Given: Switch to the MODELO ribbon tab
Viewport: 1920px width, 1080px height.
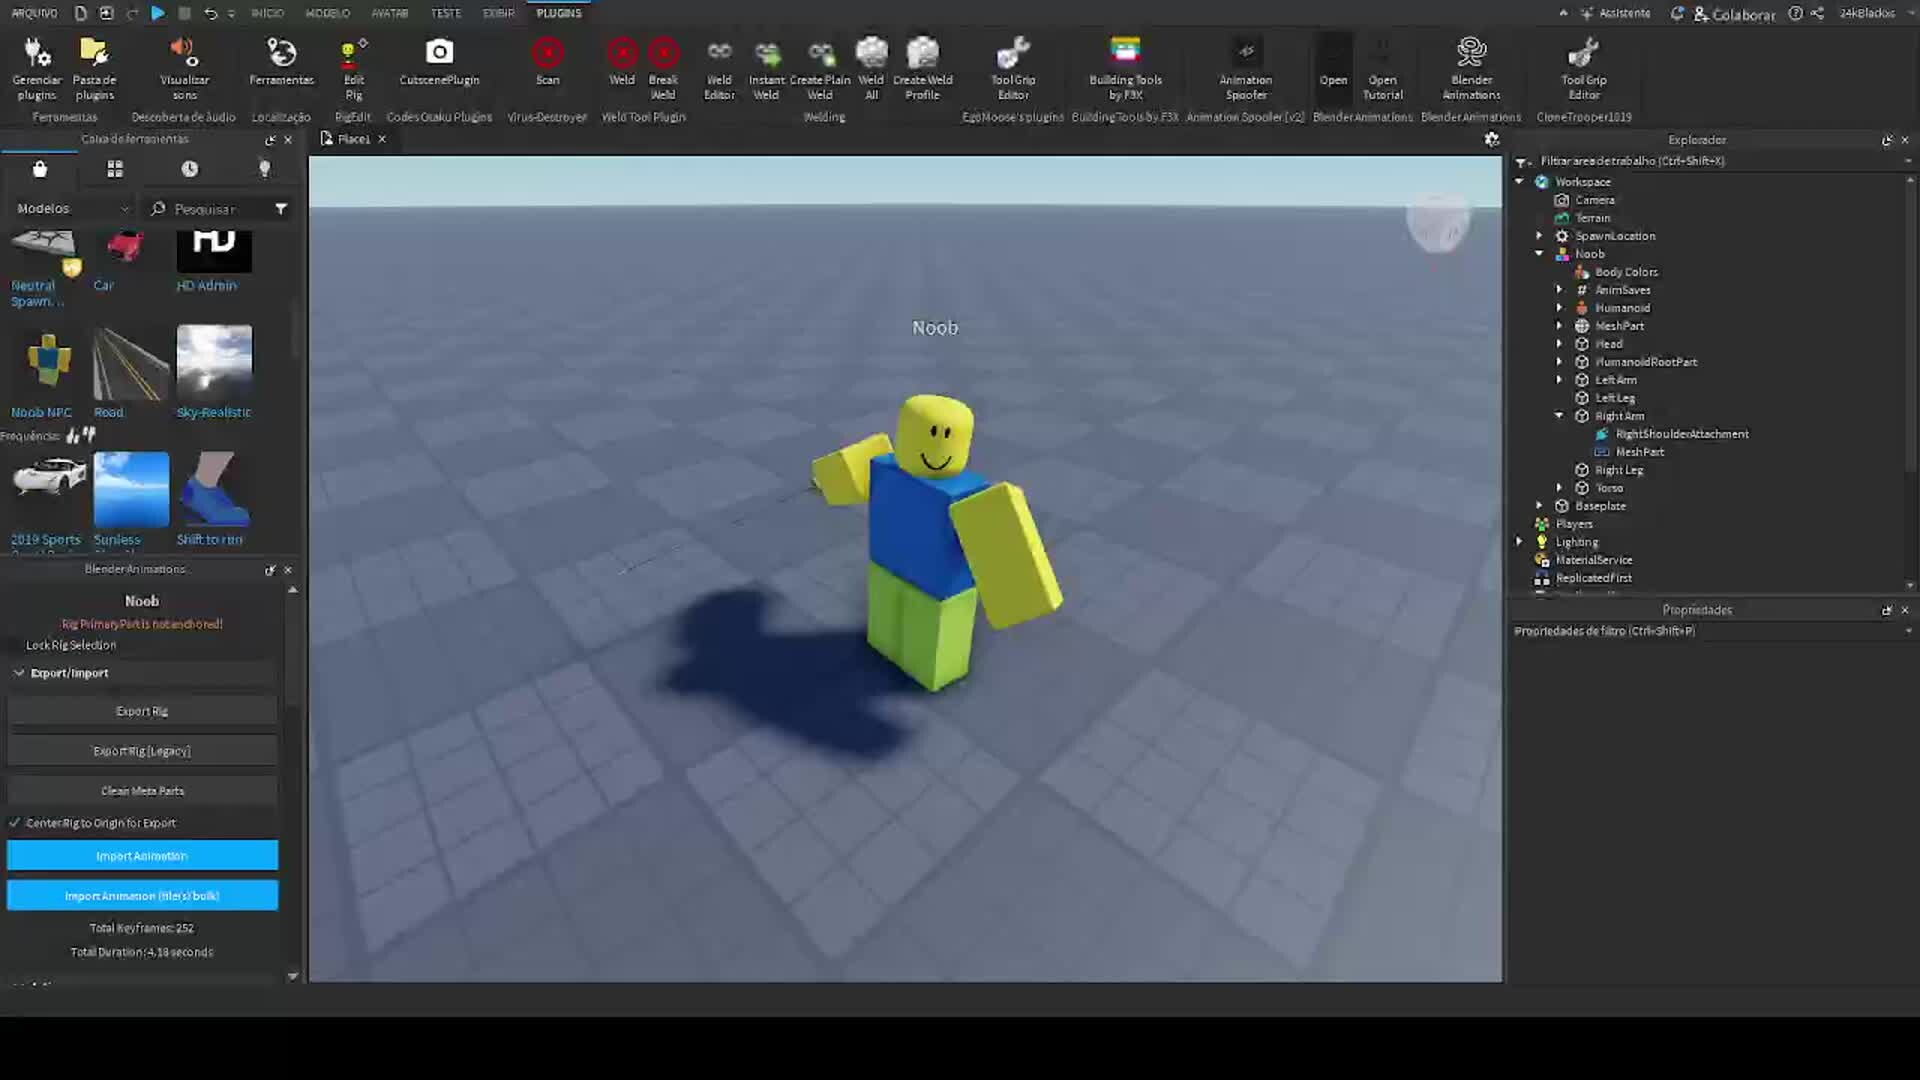Looking at the screenshot, I should (x=327, y=13).
